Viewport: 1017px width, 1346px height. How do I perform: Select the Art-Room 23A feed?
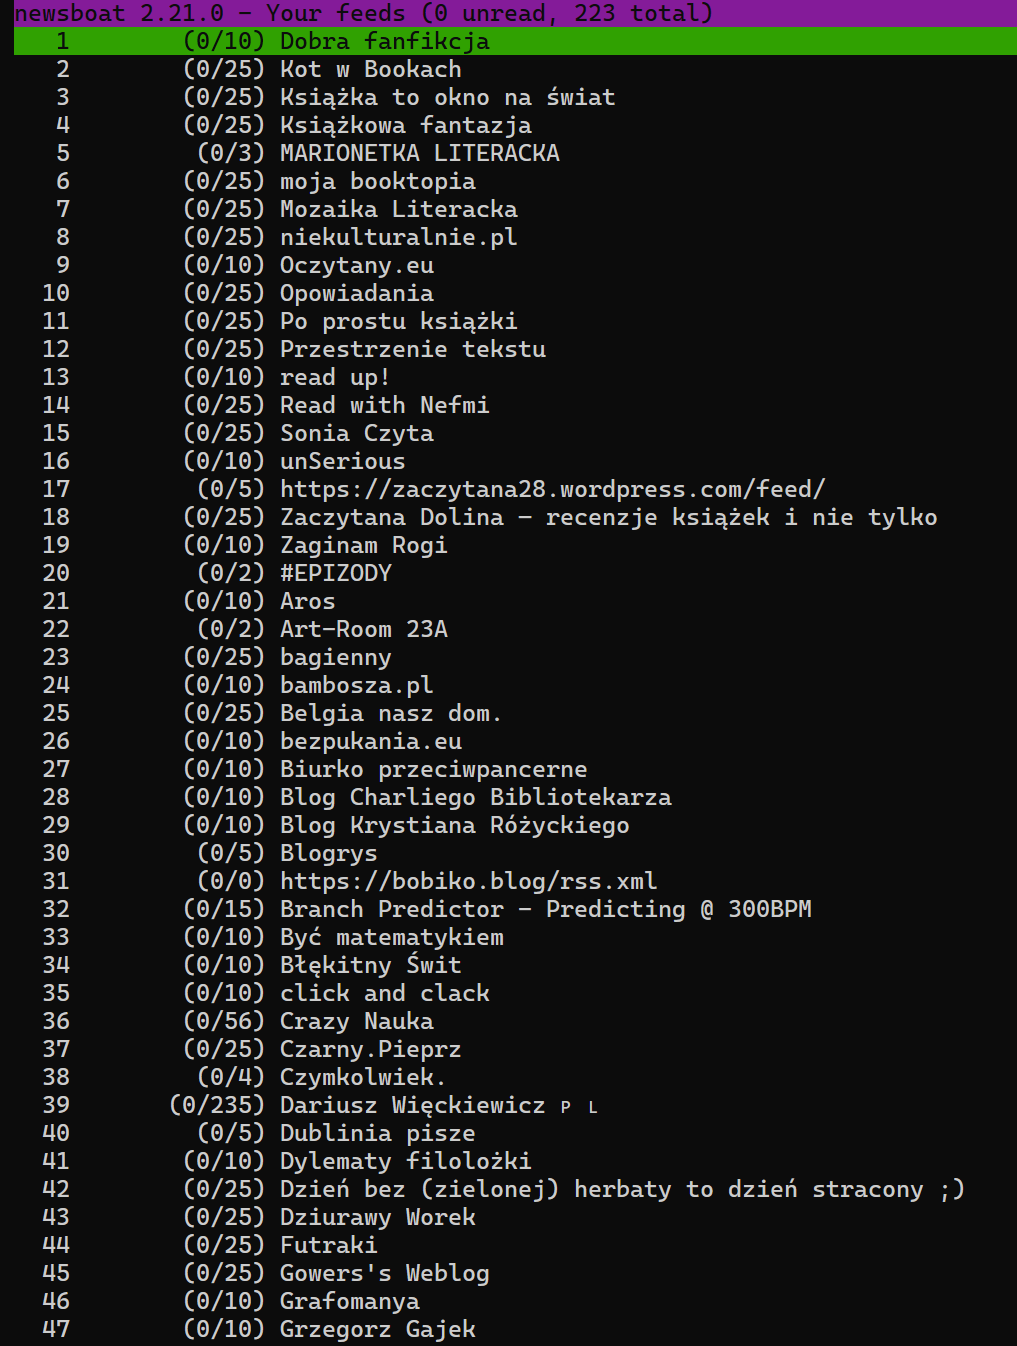tap(363, 629)
